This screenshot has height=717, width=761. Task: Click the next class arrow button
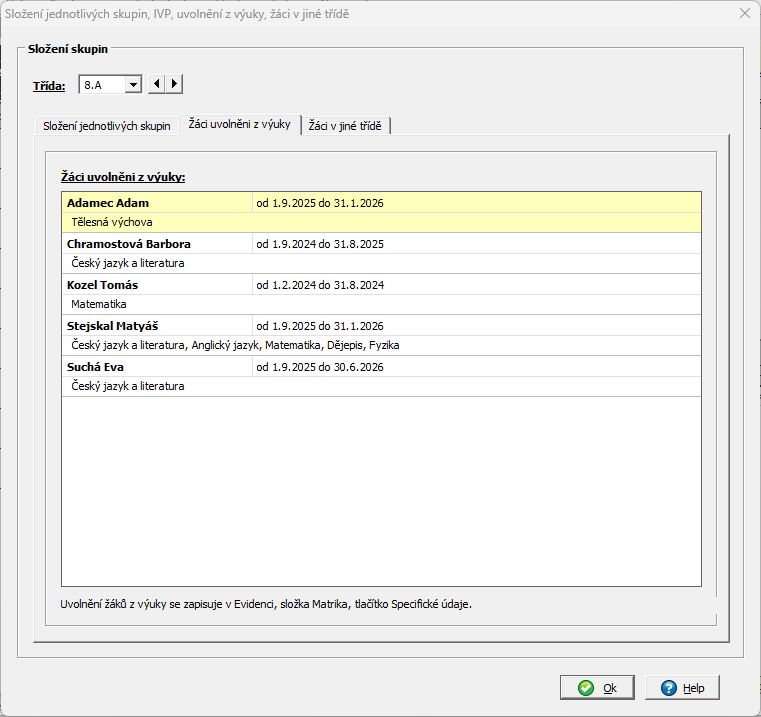[x=174, y=85]
